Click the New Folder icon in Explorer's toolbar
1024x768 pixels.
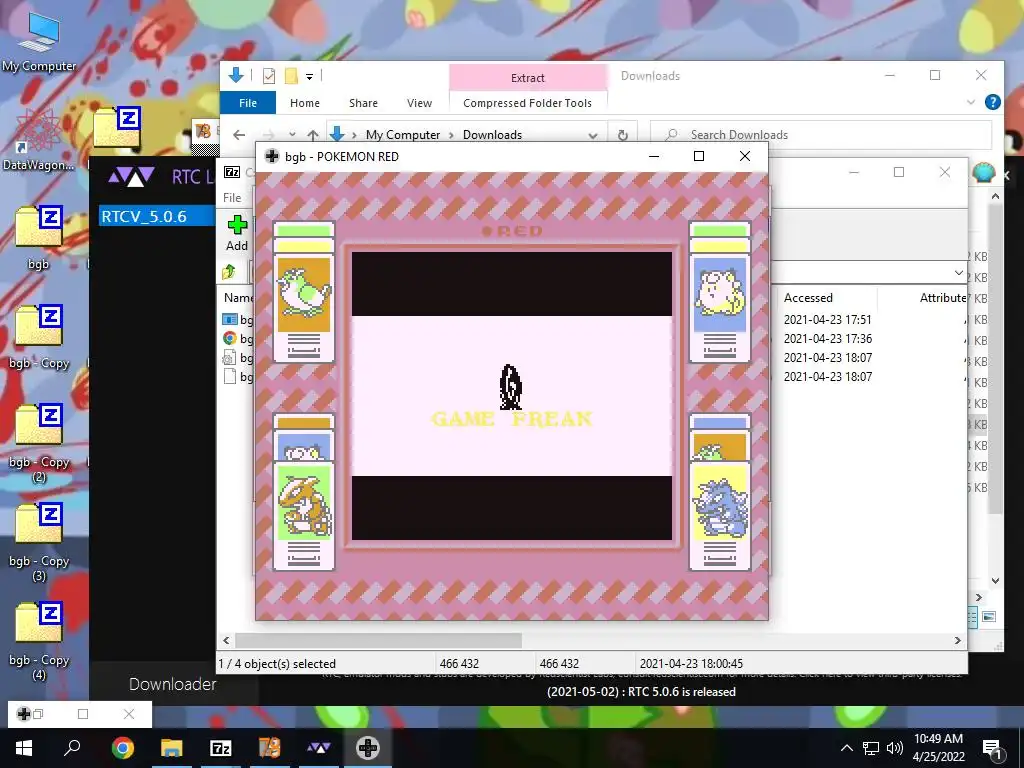(x=291, y=76)
